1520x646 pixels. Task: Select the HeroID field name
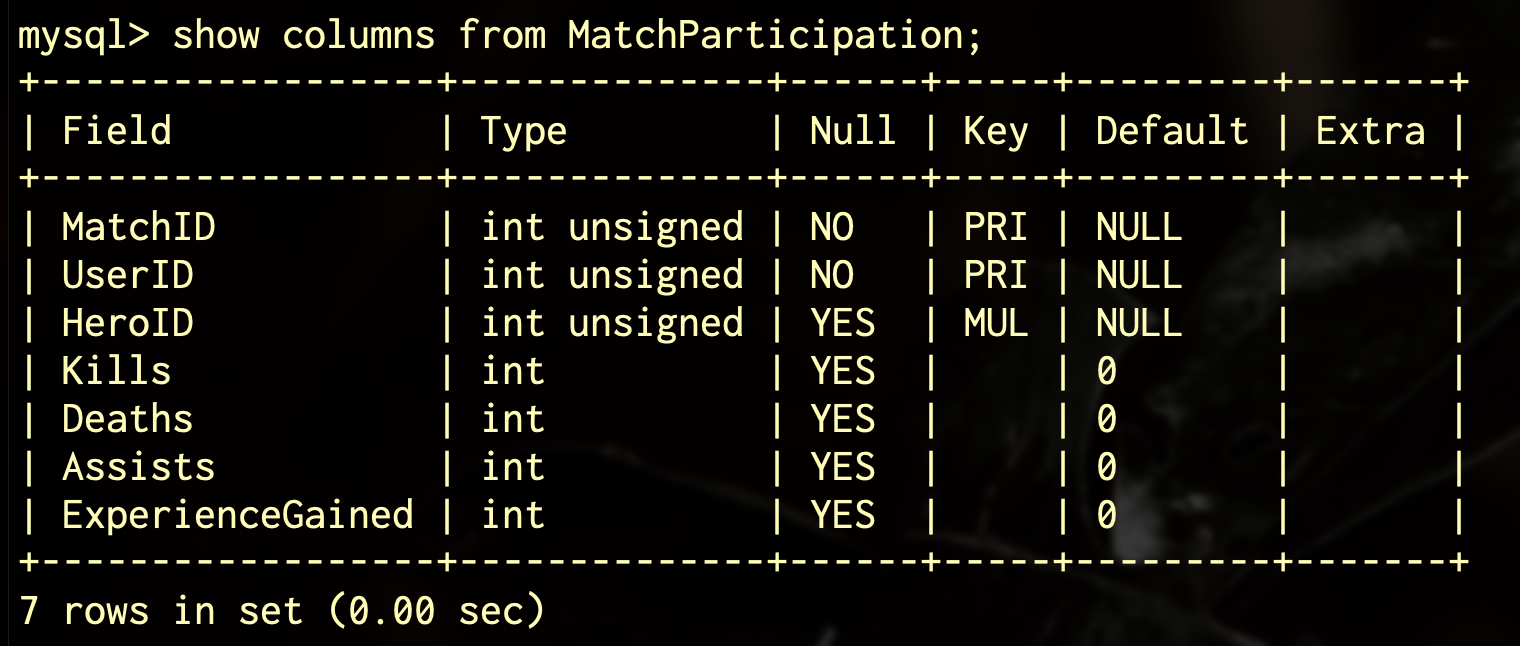pyautogui.click(x=127, y=324)
